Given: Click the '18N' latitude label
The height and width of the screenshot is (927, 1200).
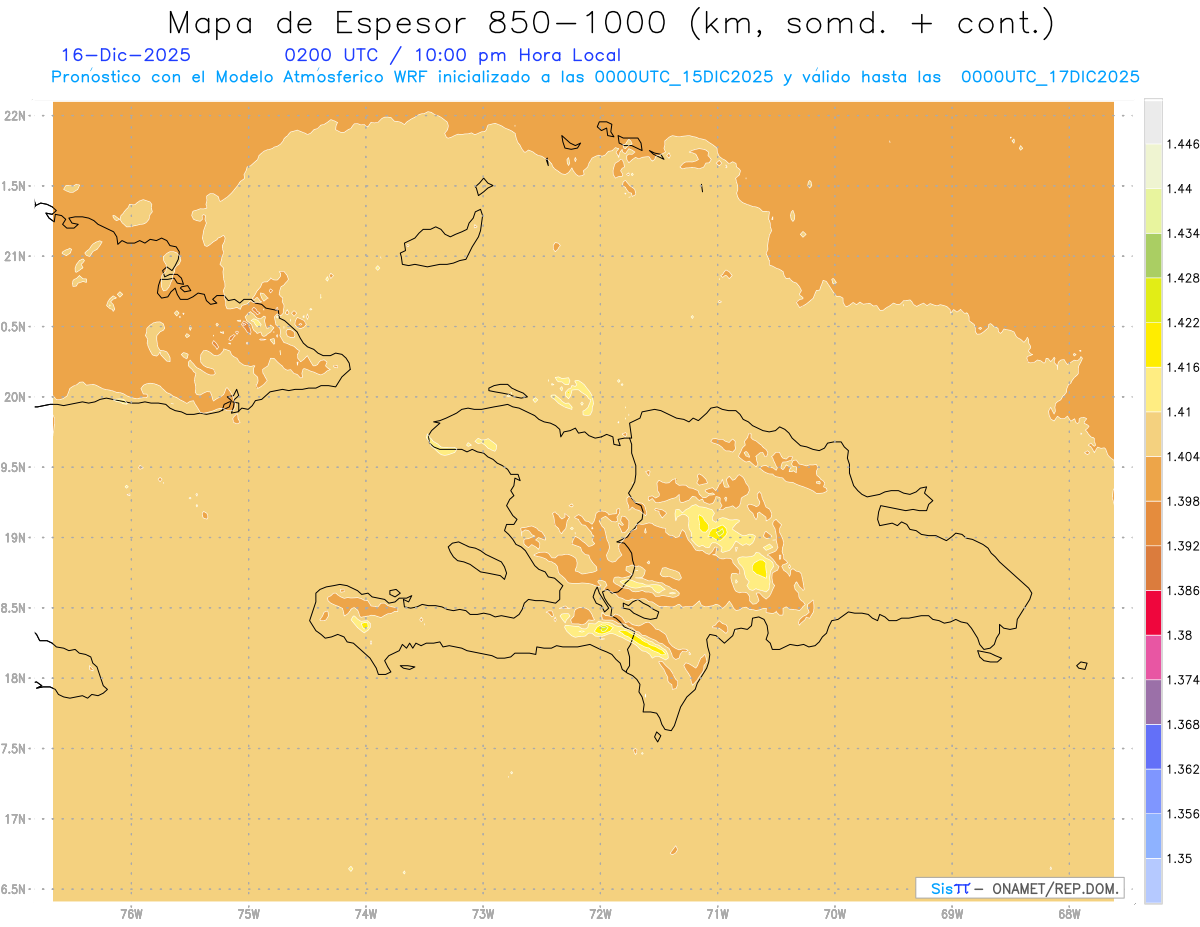Looking at the screenshot, I should pos(16,678).
